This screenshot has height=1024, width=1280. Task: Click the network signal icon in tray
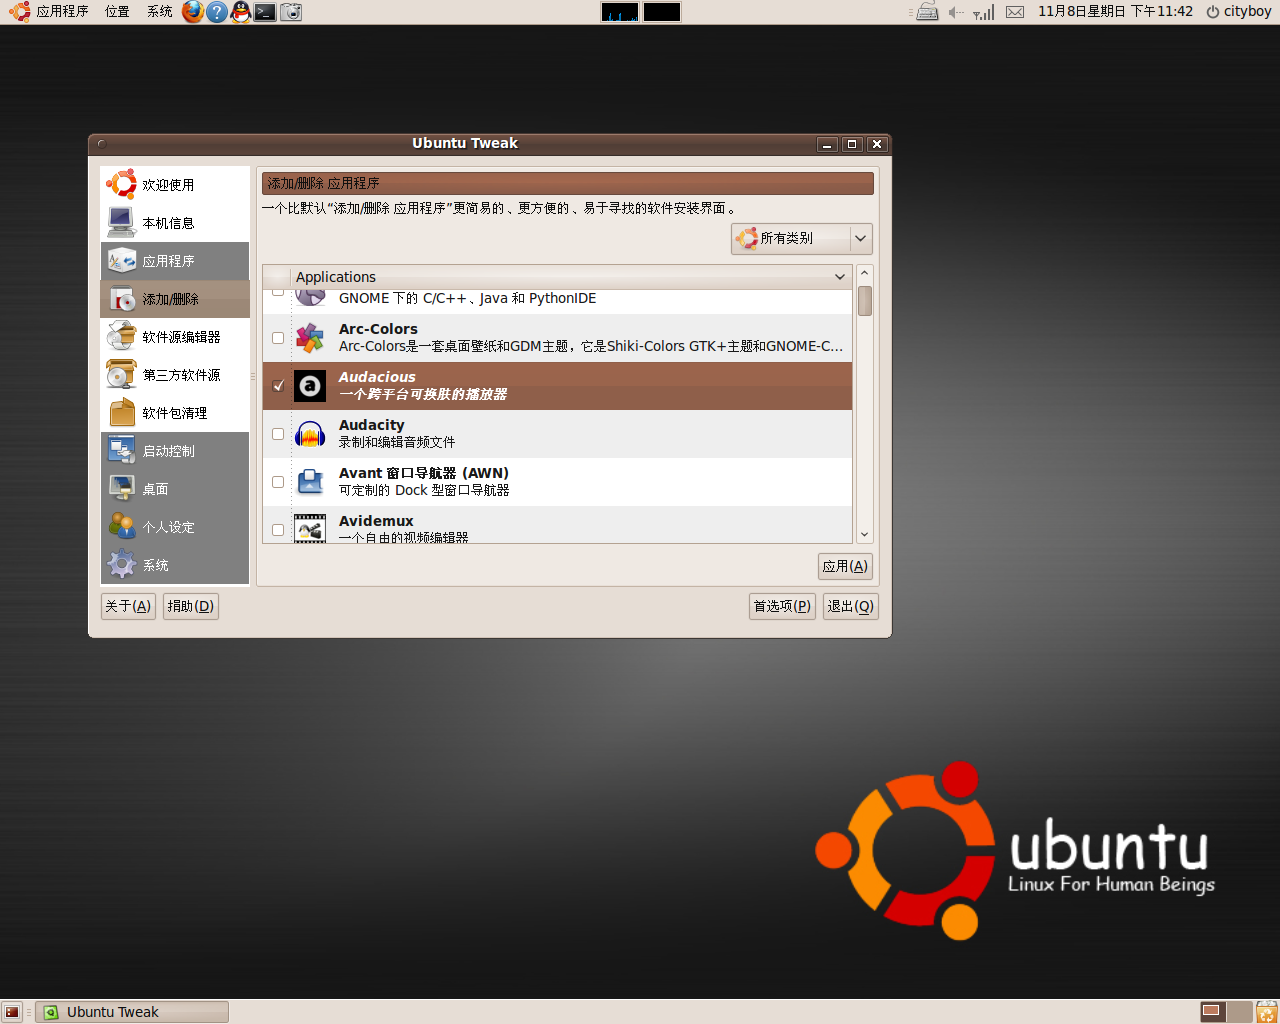tap(984, 12)
